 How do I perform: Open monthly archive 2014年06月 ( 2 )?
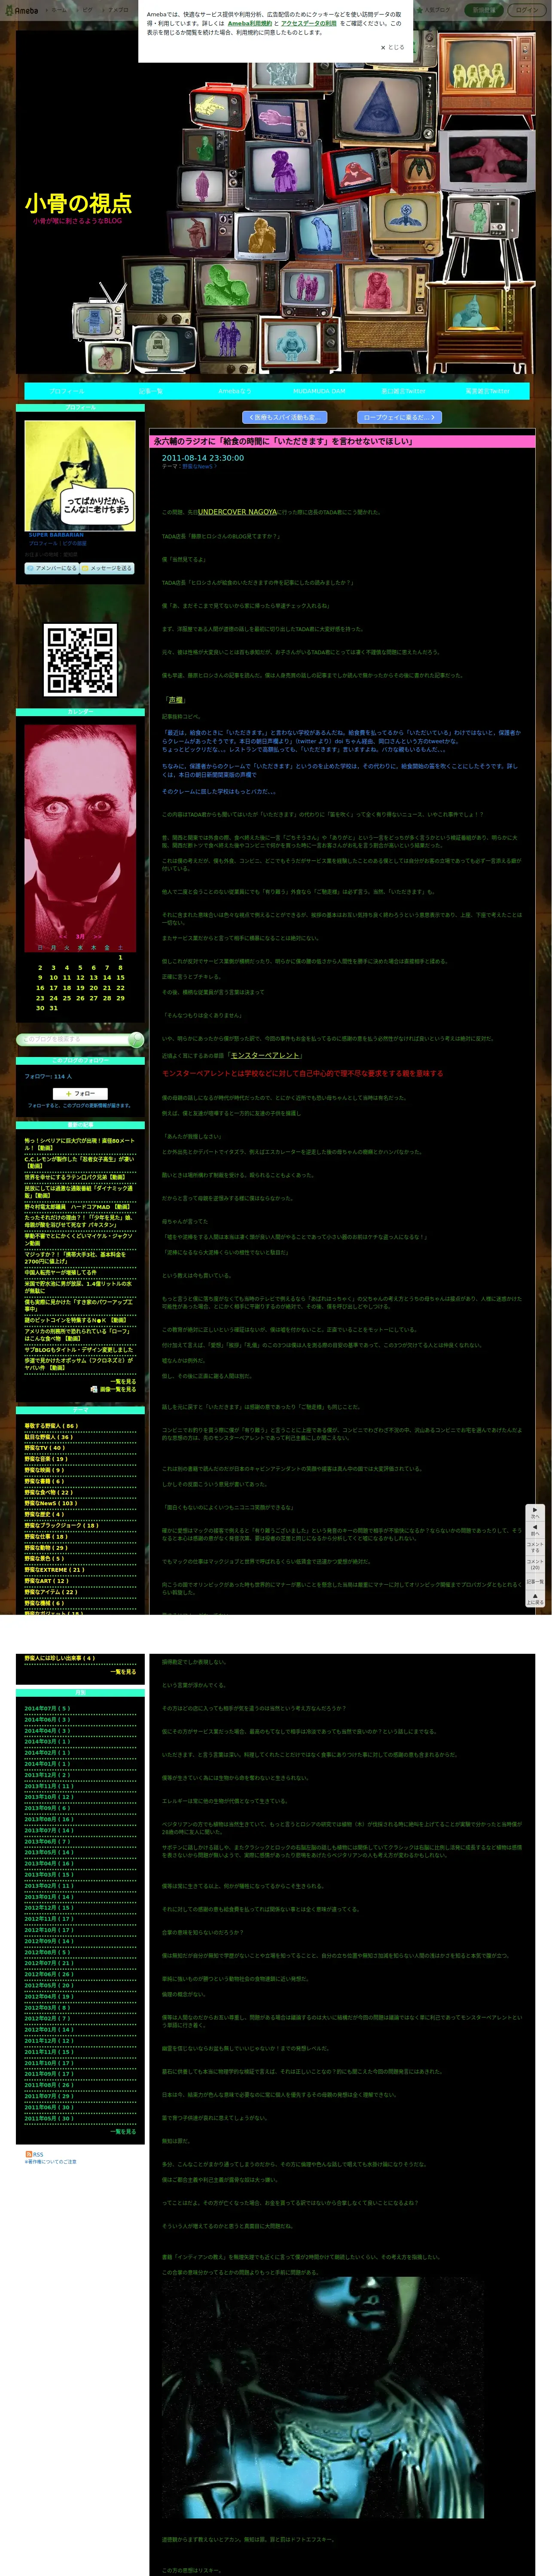47,1719
